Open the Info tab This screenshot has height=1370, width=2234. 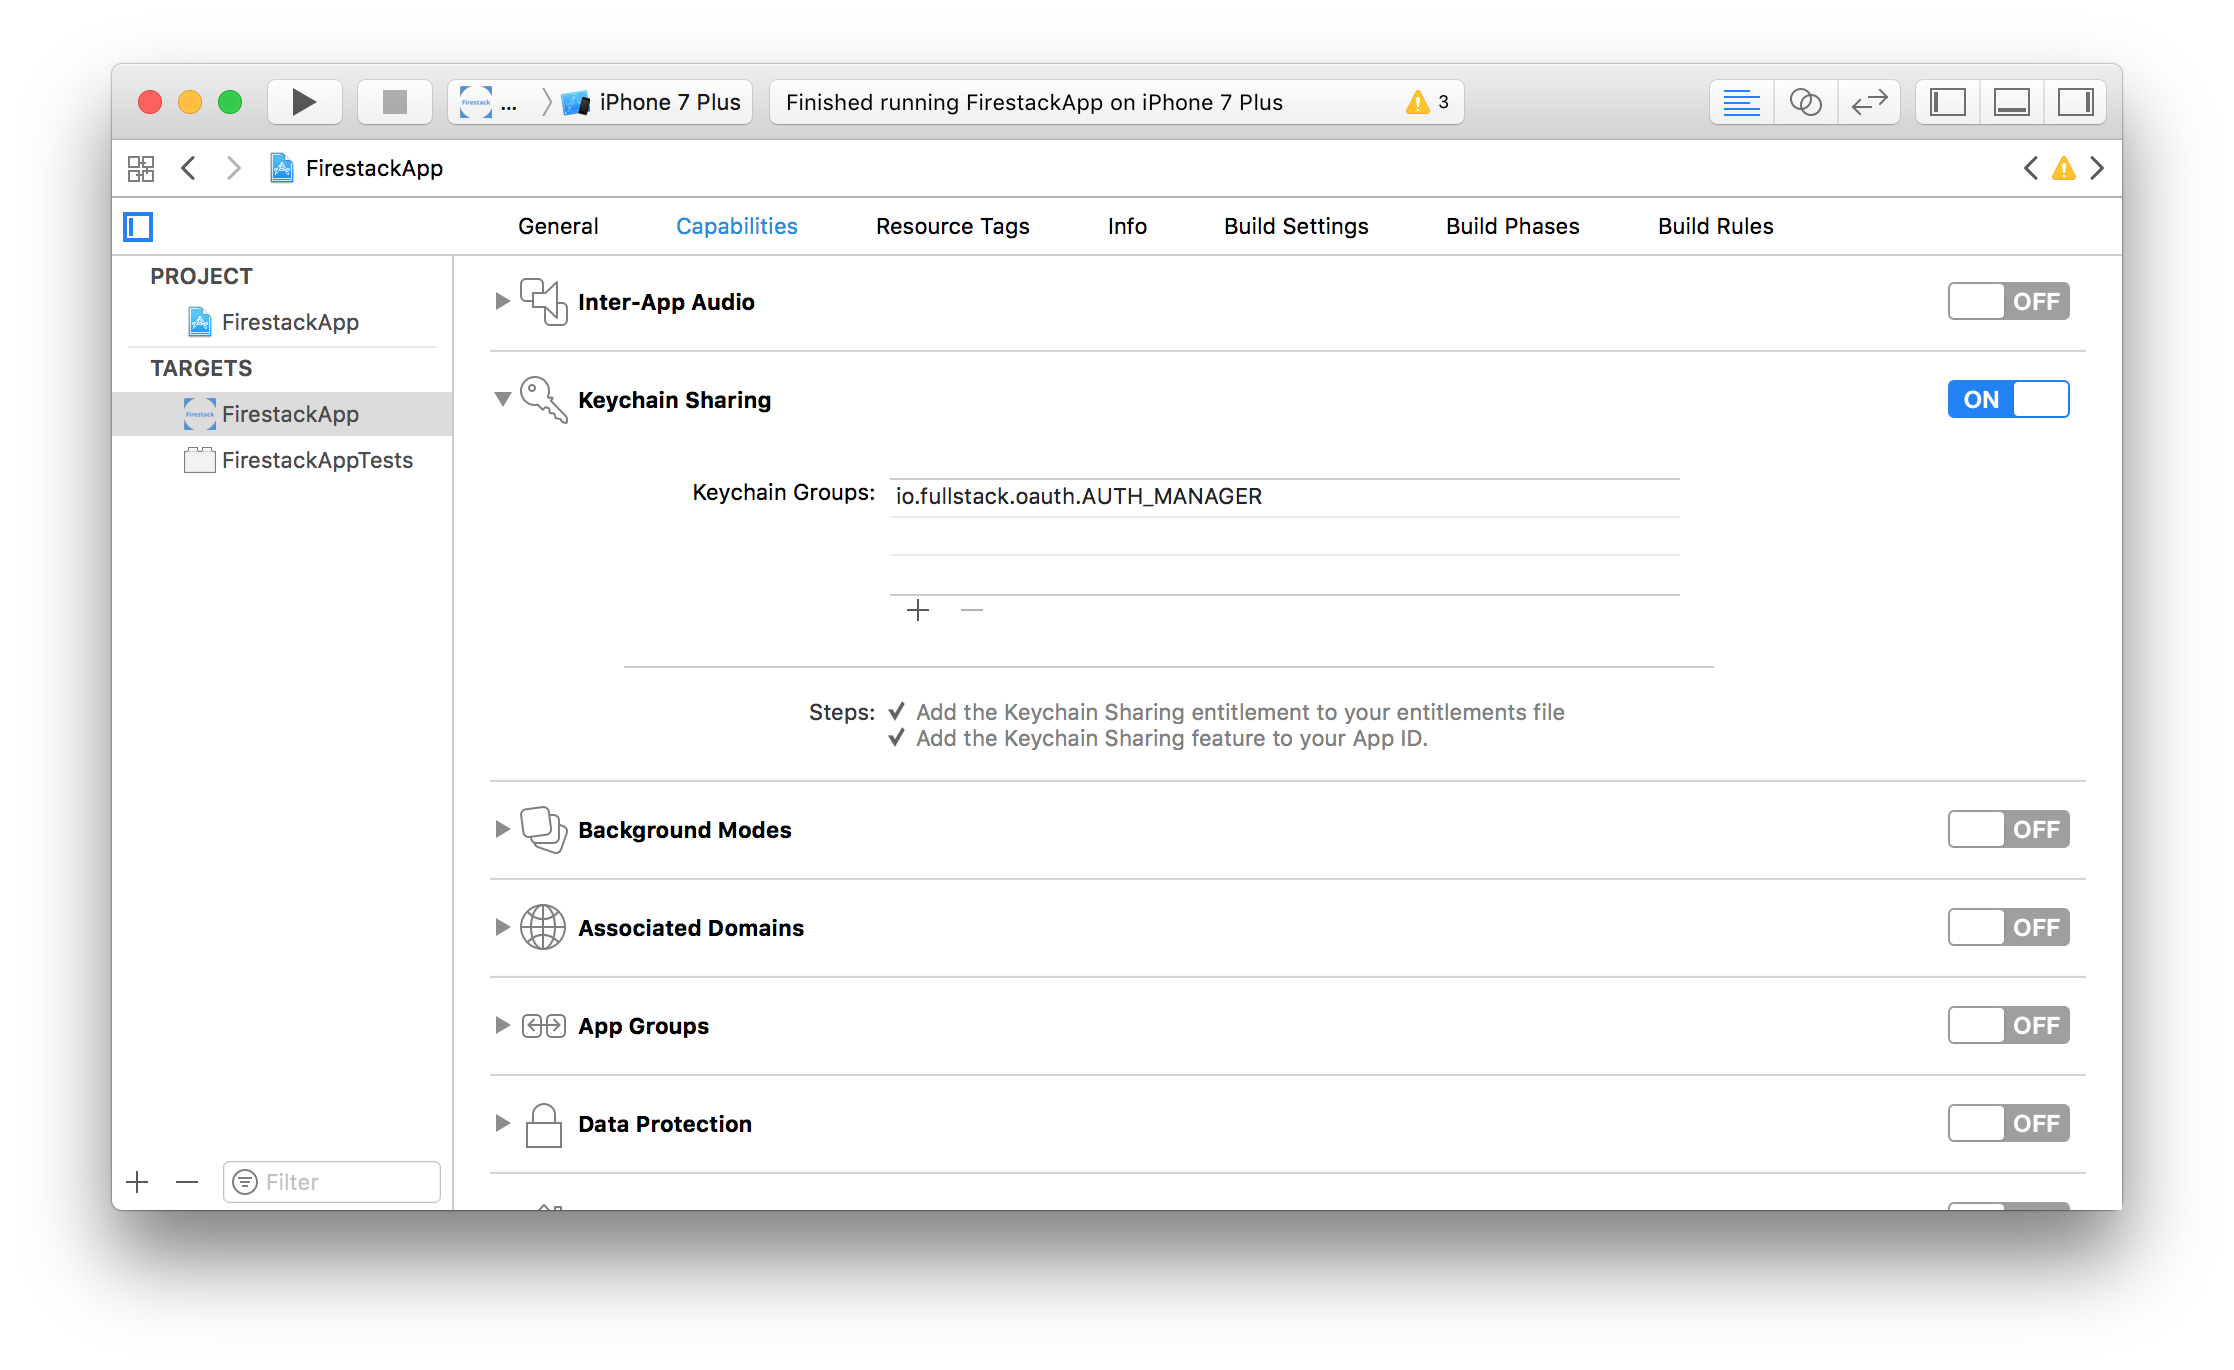1126,226
